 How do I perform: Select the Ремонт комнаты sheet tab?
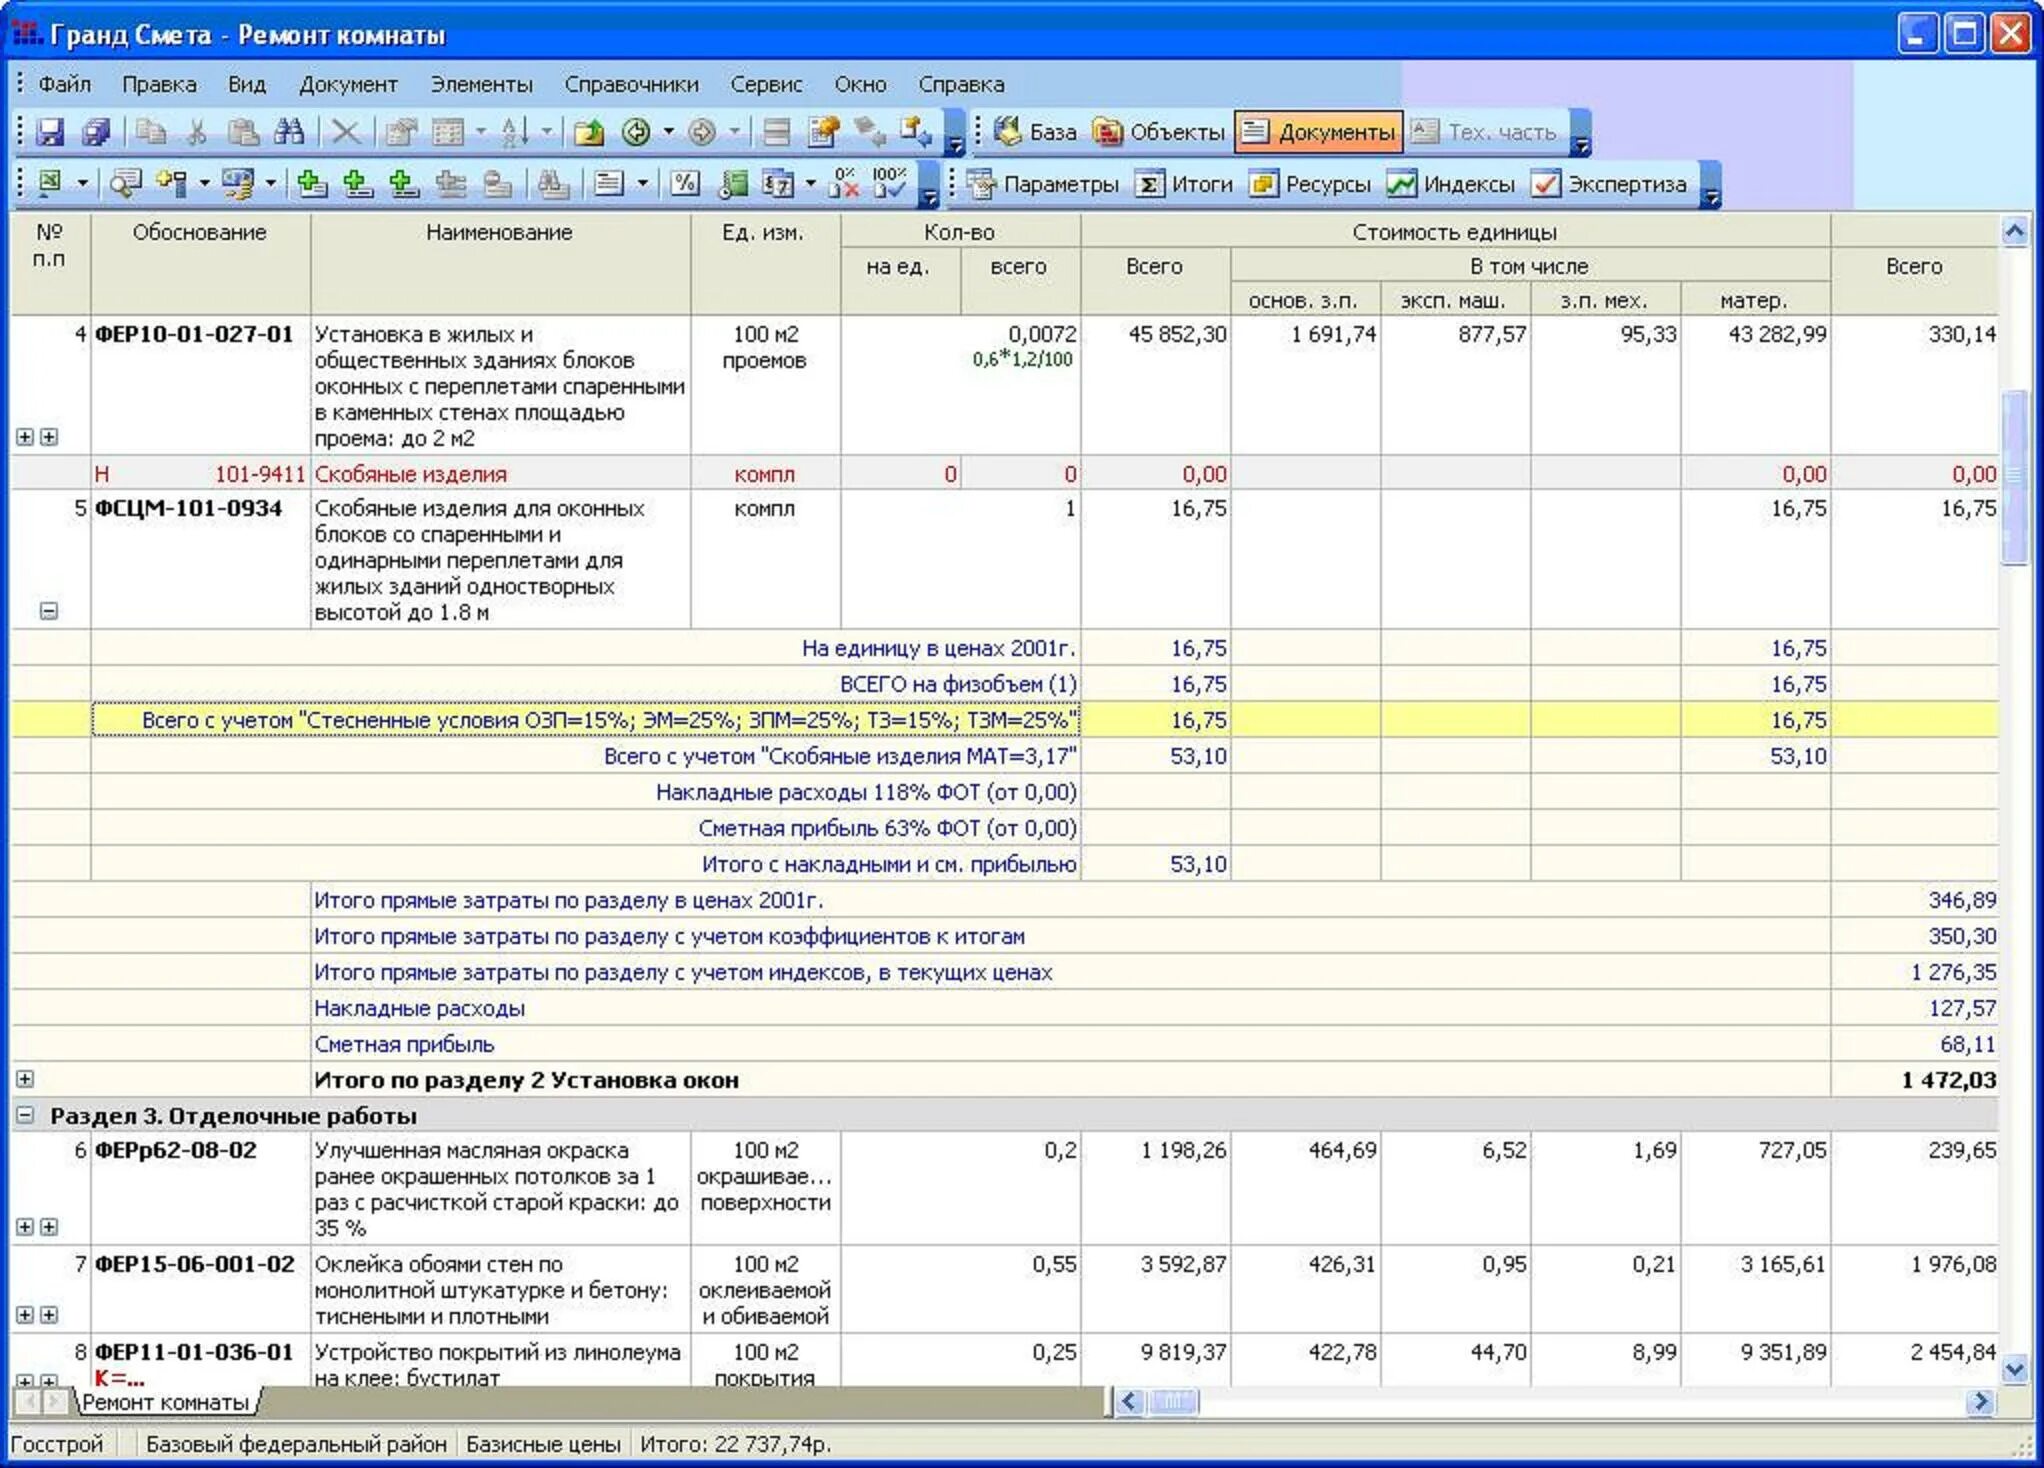(x=165, y=1402)
